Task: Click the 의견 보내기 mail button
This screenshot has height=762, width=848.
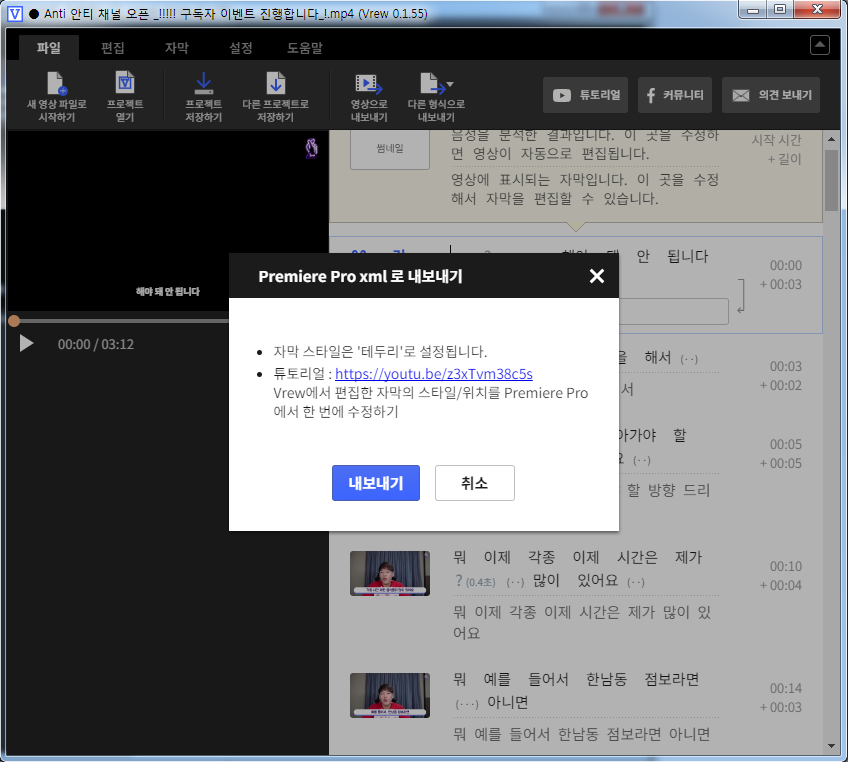Action: click(x=771, y=95)
